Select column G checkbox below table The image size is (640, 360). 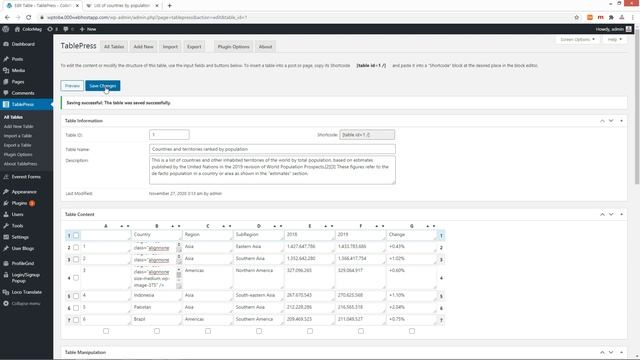tap(412, 331)
